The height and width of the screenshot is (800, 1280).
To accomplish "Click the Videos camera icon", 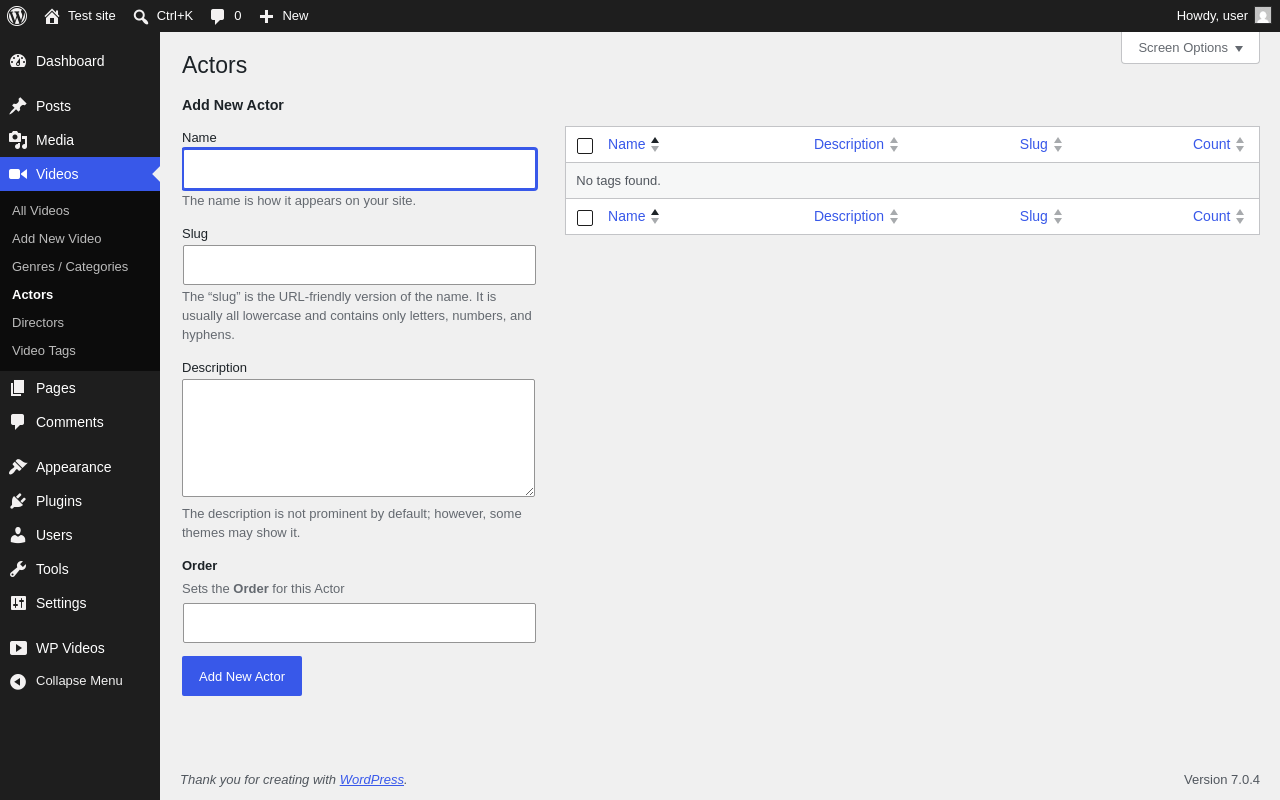I will click(x=18, y=174).
